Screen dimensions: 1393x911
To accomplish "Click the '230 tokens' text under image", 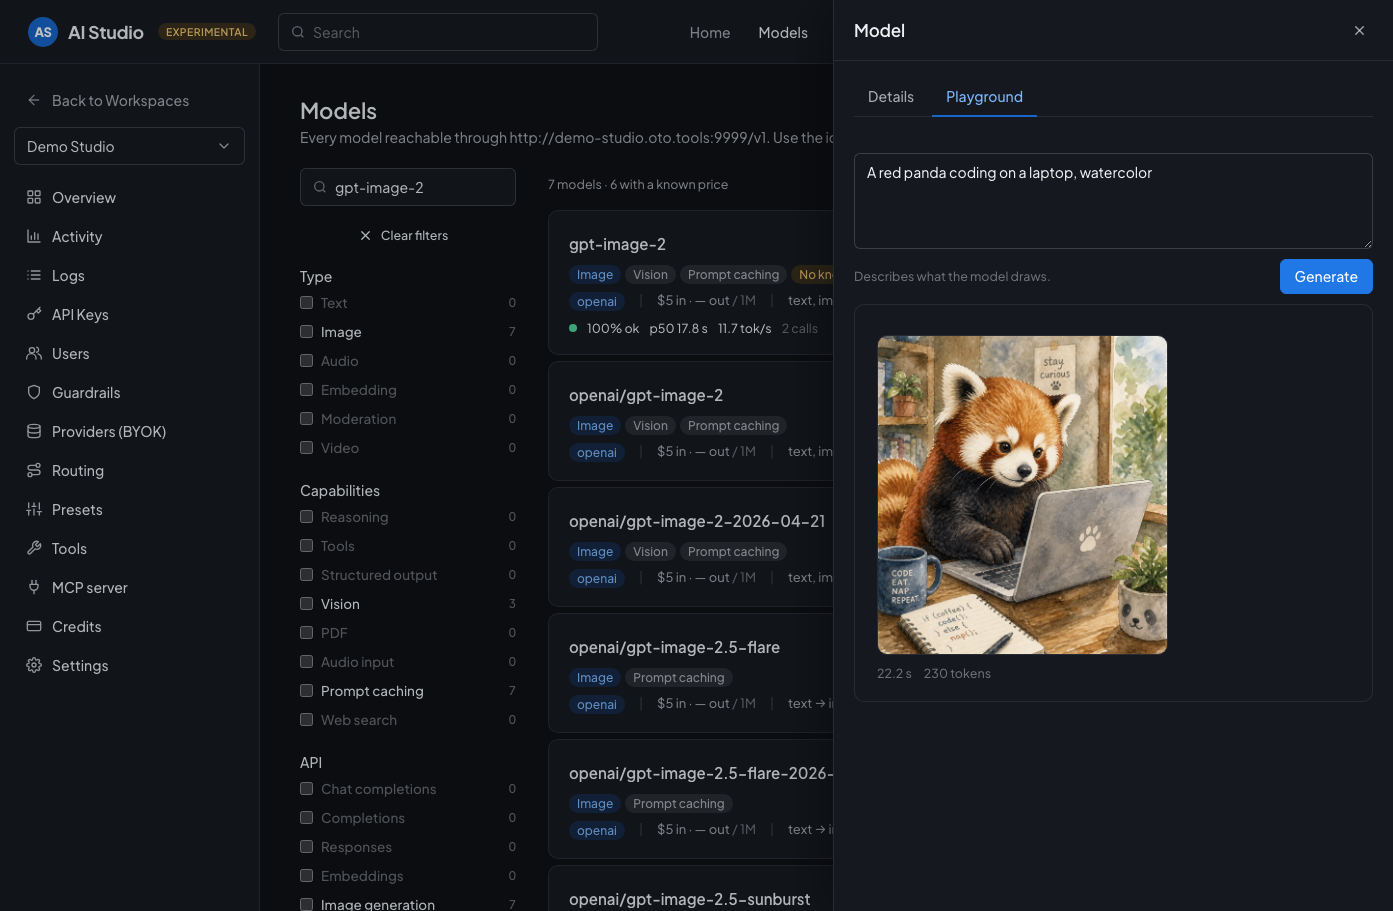I will (957, 674).
